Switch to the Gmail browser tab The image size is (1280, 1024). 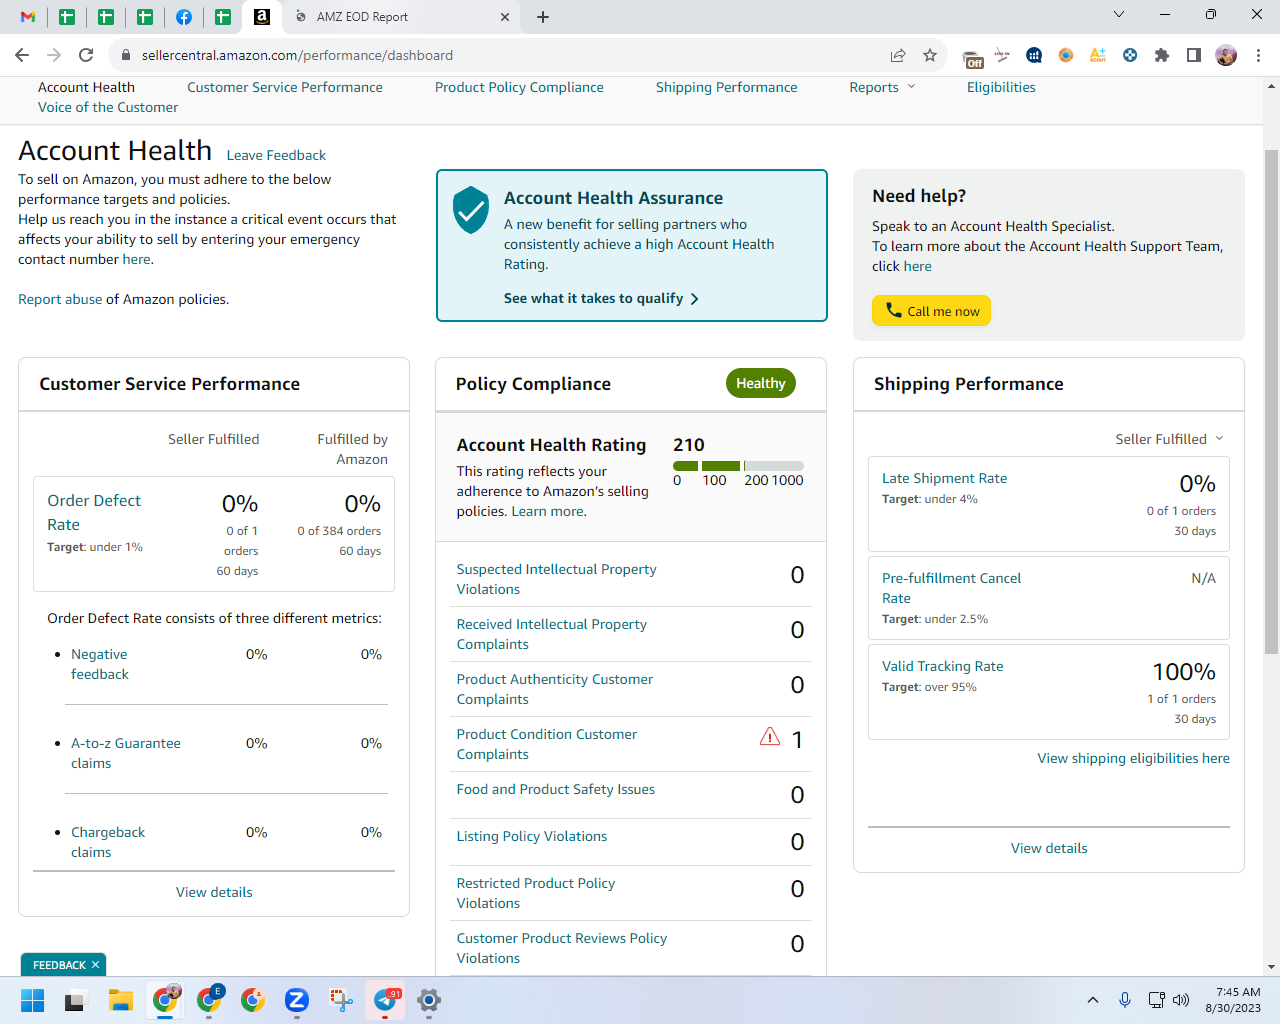pyautogui.click(x=28, y=17)
